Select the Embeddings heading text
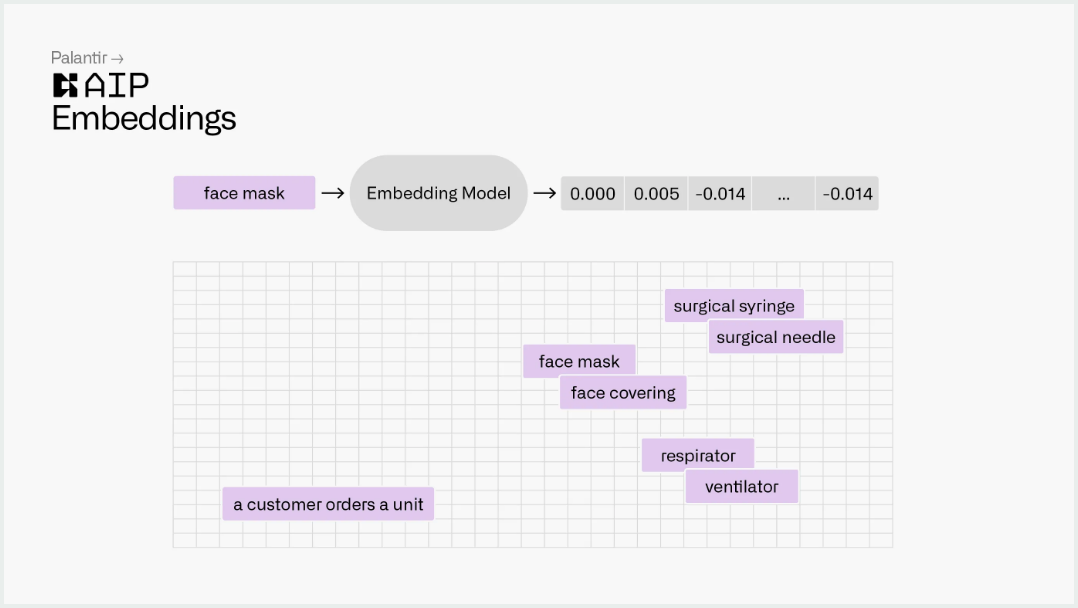The image size is (1078, 608). coord(144,118)
